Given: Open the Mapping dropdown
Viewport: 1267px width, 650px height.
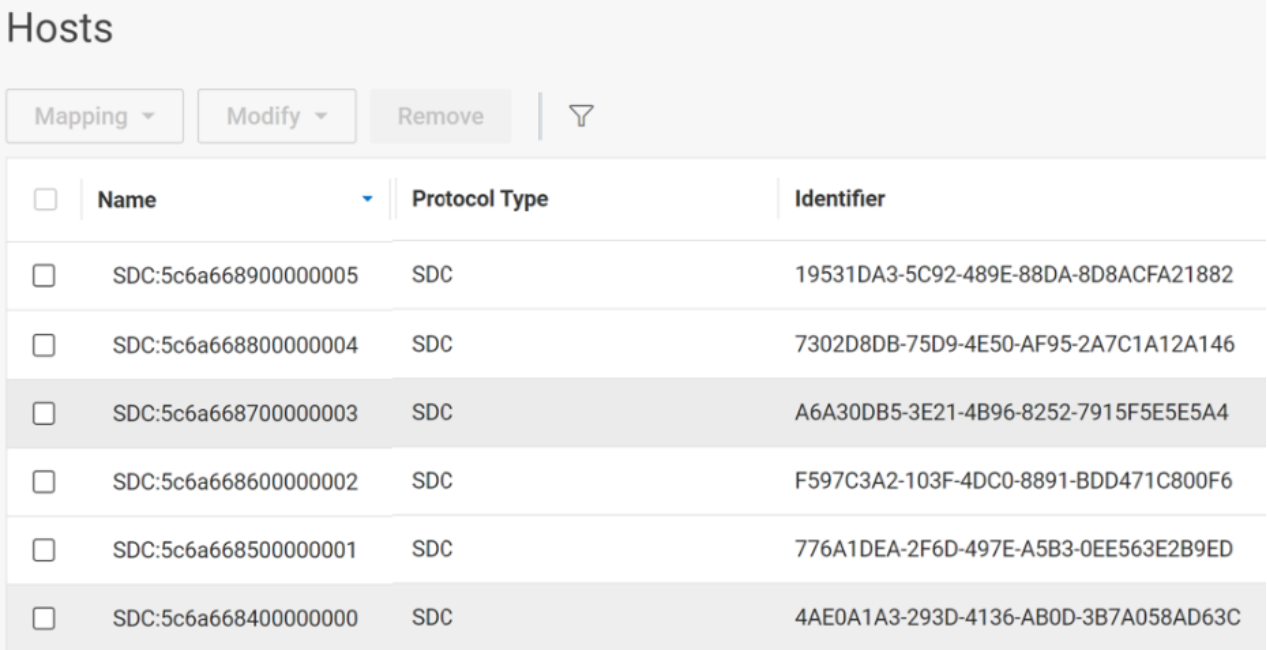Looking at the screenshot, I should click(94, 116).
